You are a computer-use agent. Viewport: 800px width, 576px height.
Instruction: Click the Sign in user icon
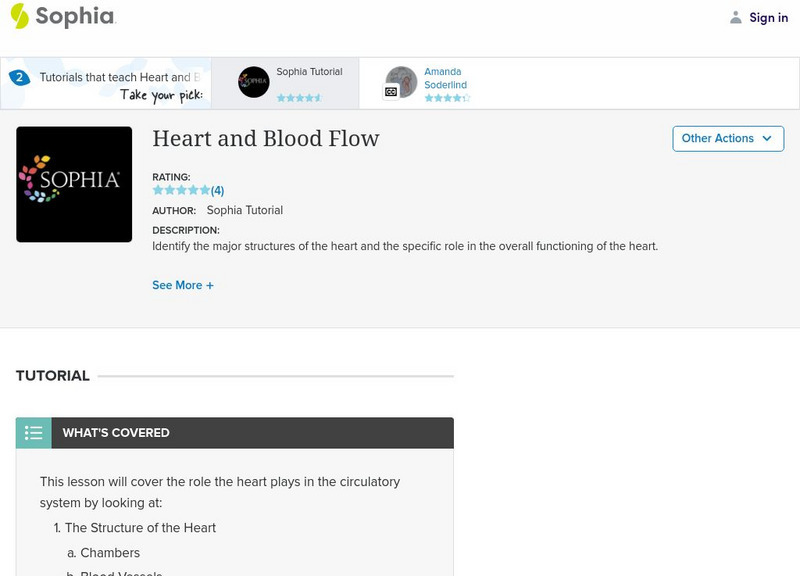pyautogui.click(x=736, y=17)
